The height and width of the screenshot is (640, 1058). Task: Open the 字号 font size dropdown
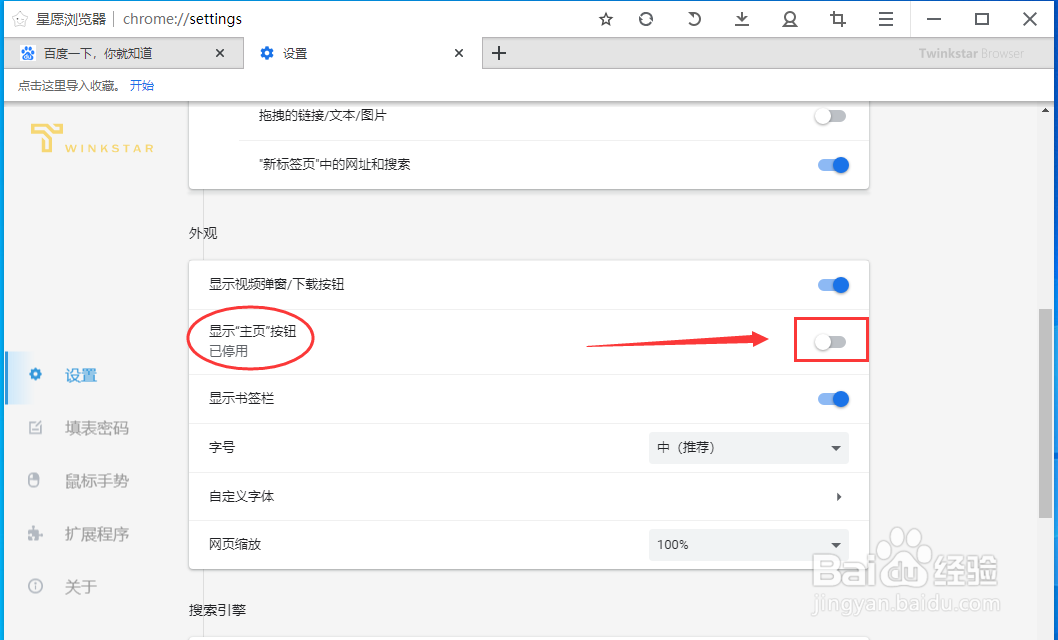748,447
